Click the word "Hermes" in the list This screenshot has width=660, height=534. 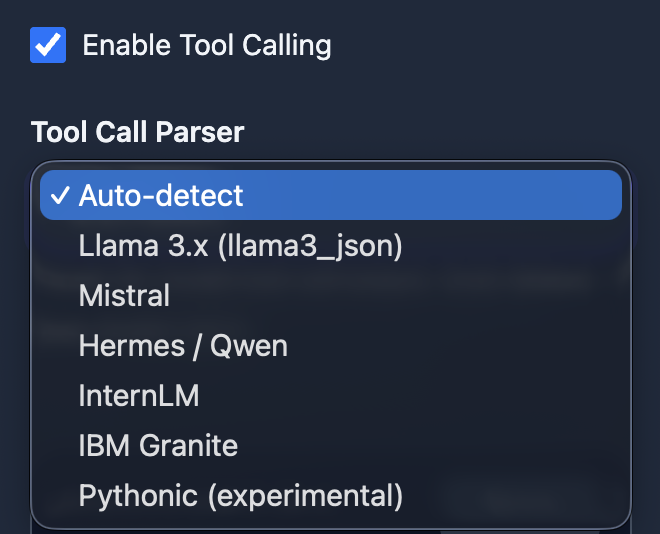point(131,346)
